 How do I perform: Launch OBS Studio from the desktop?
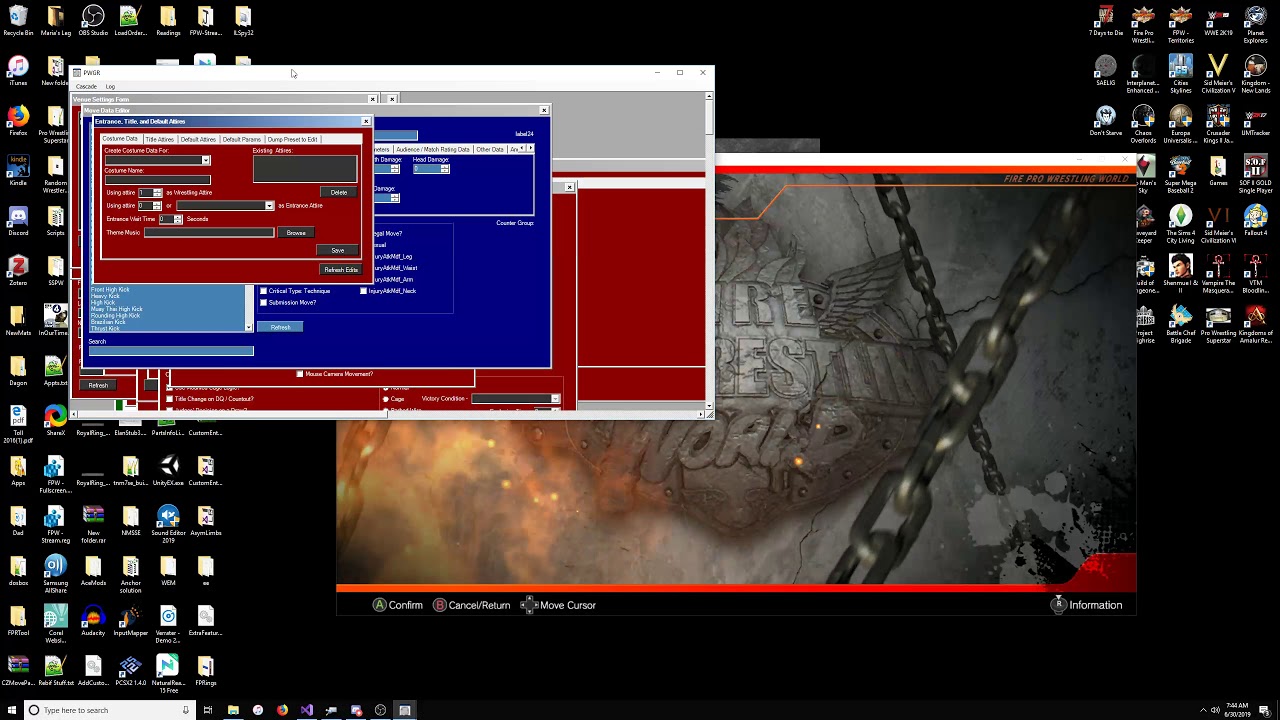pyautogui.click(x=93, y=21)
